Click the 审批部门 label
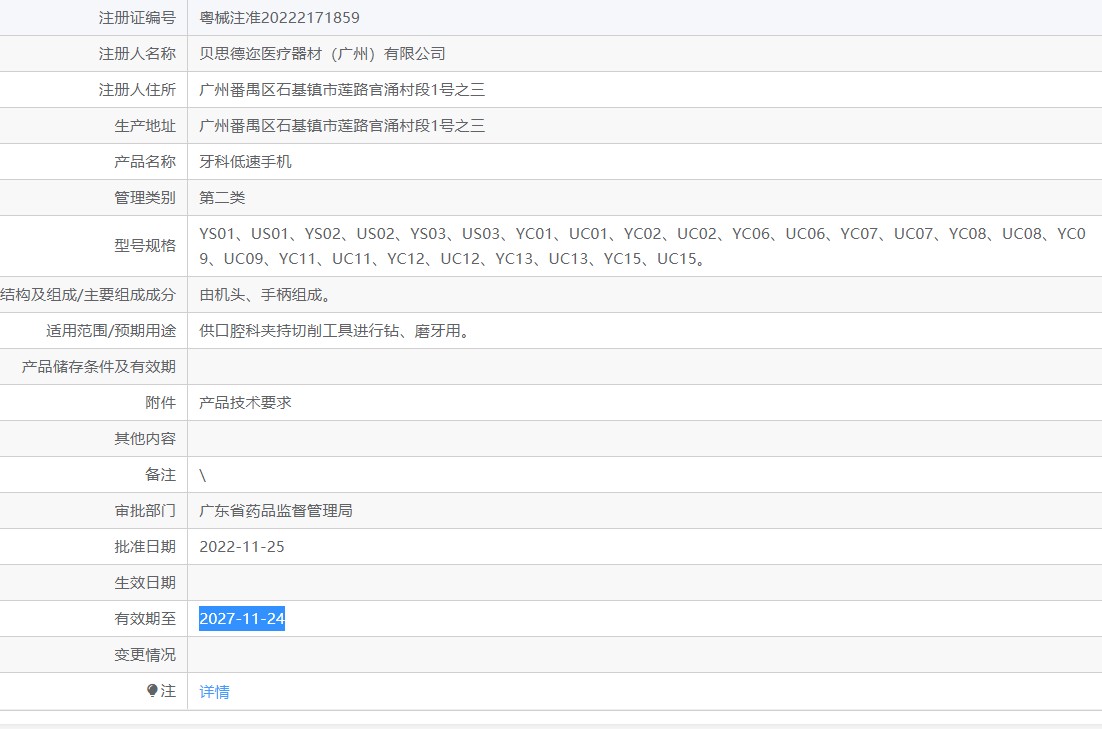 (x=145, y=510)
